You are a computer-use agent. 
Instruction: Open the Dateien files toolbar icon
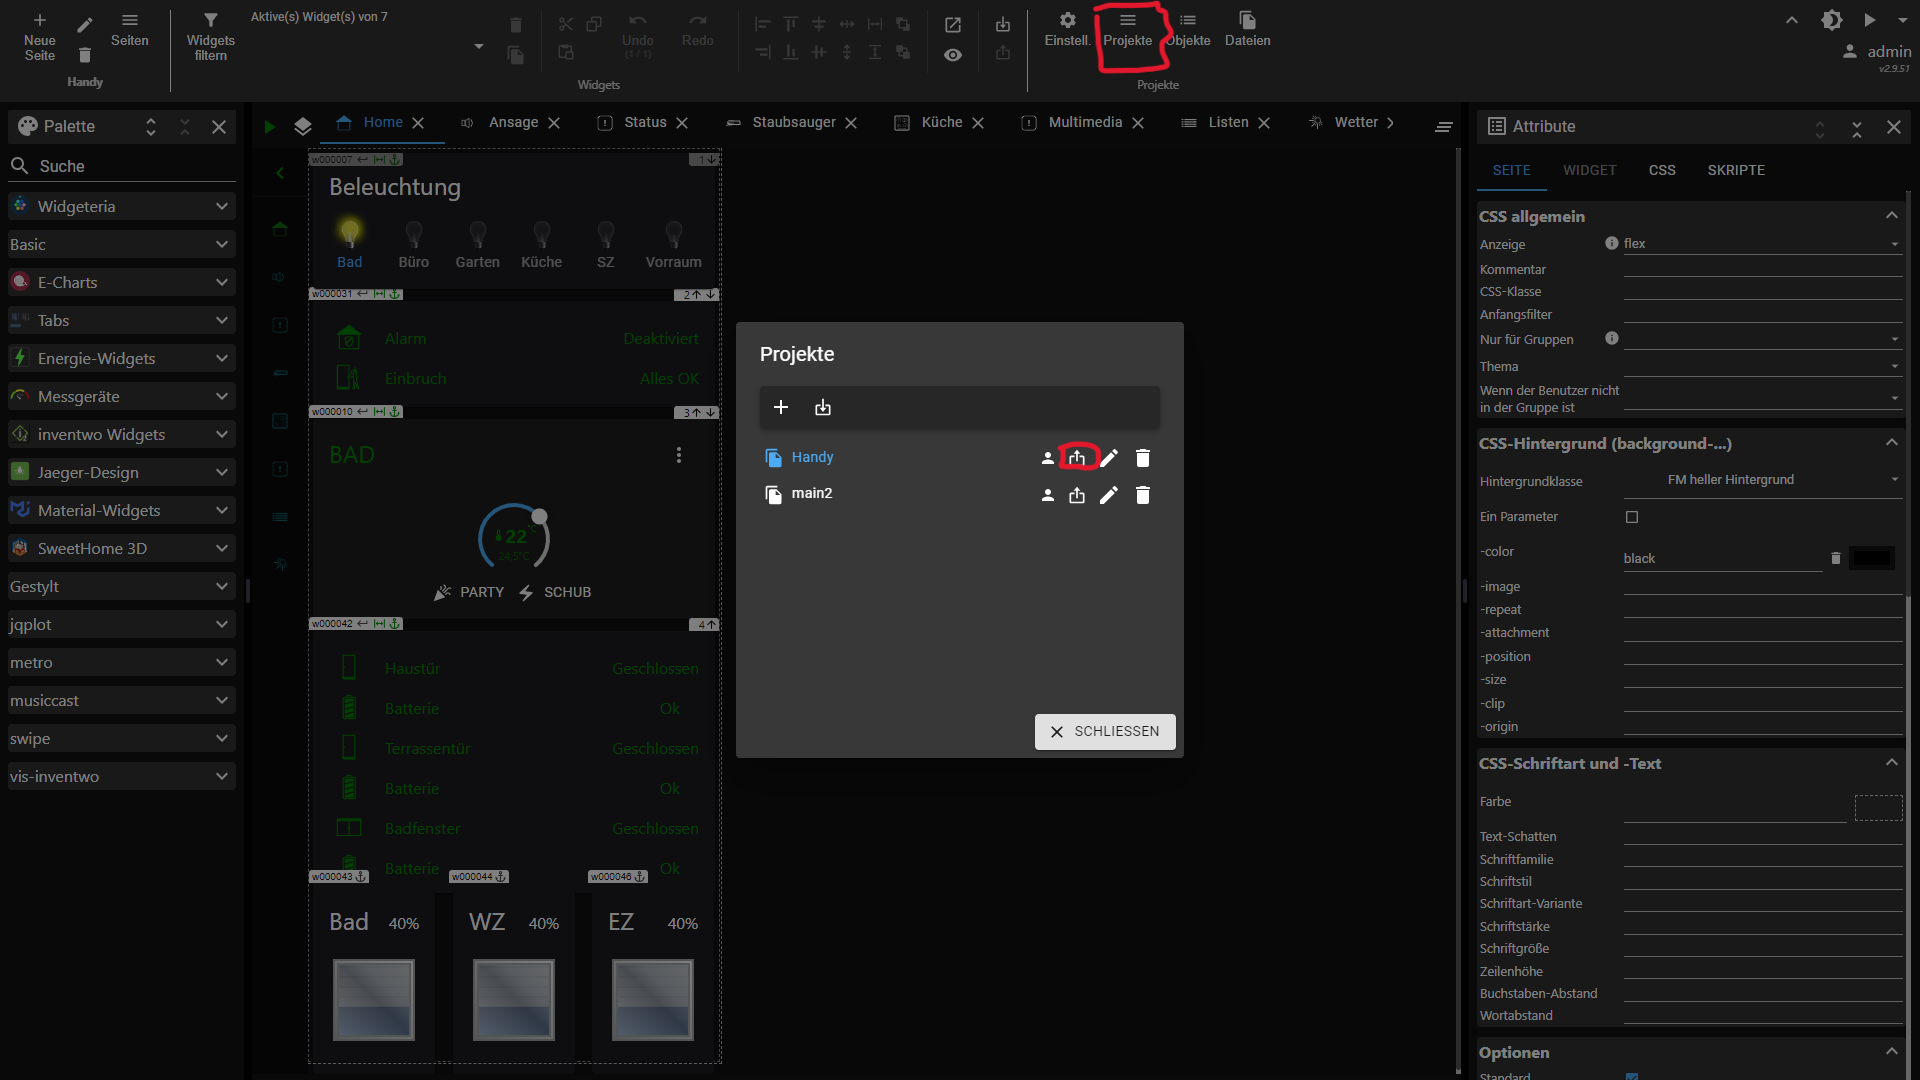pos(1247,28)
